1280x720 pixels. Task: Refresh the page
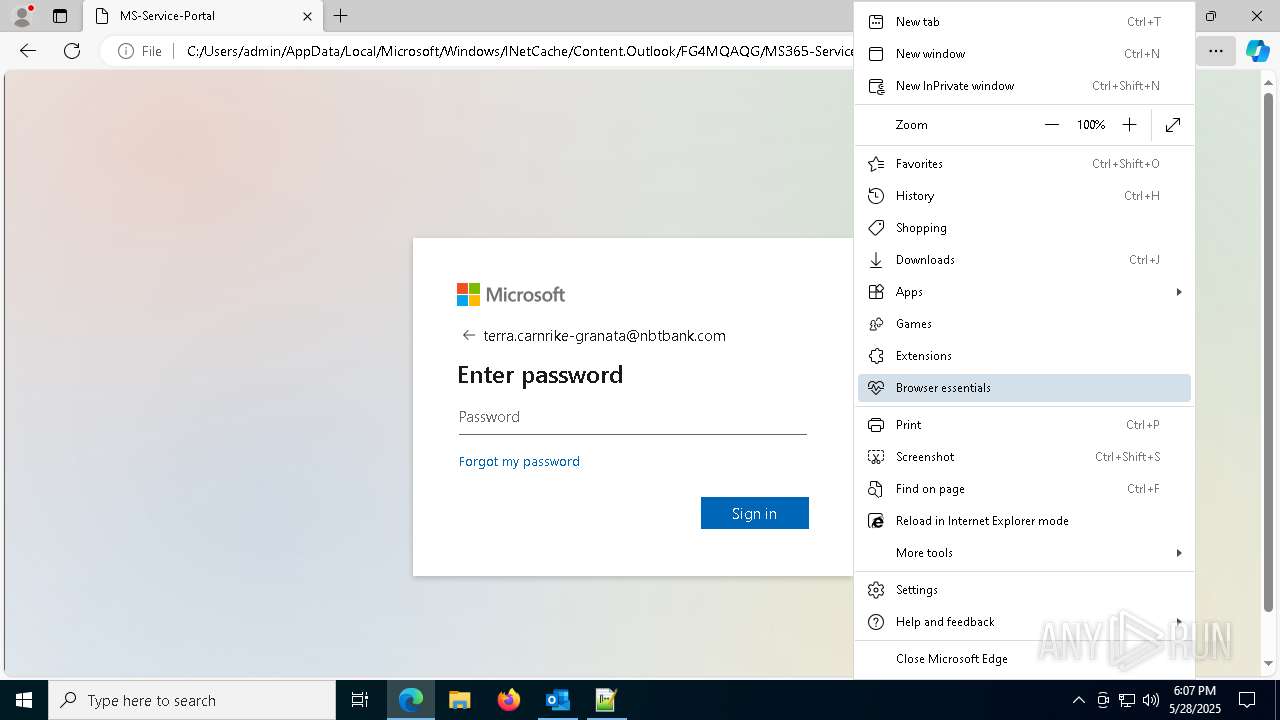tap(72, 51)
